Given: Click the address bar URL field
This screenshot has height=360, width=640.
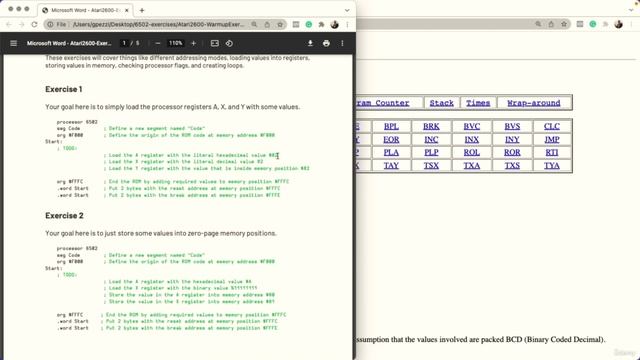Looking at the screenshot, I should pyautogui.click(x=158, y=24).
